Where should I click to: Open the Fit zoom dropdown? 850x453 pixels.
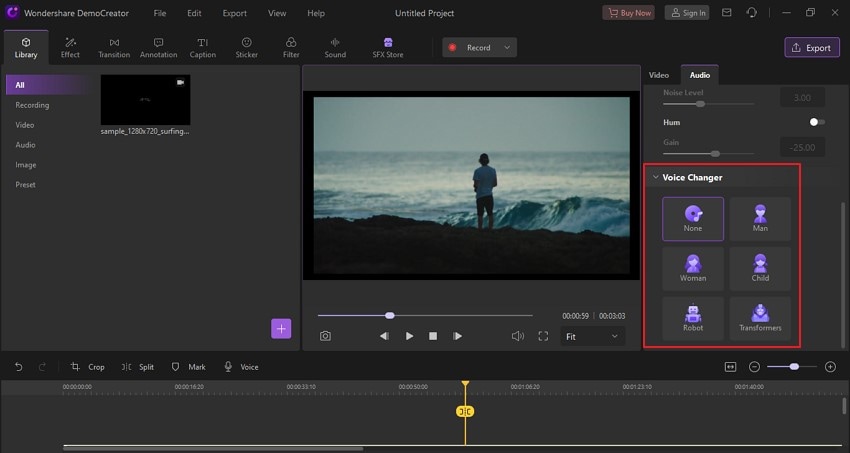tap(594, 337)
